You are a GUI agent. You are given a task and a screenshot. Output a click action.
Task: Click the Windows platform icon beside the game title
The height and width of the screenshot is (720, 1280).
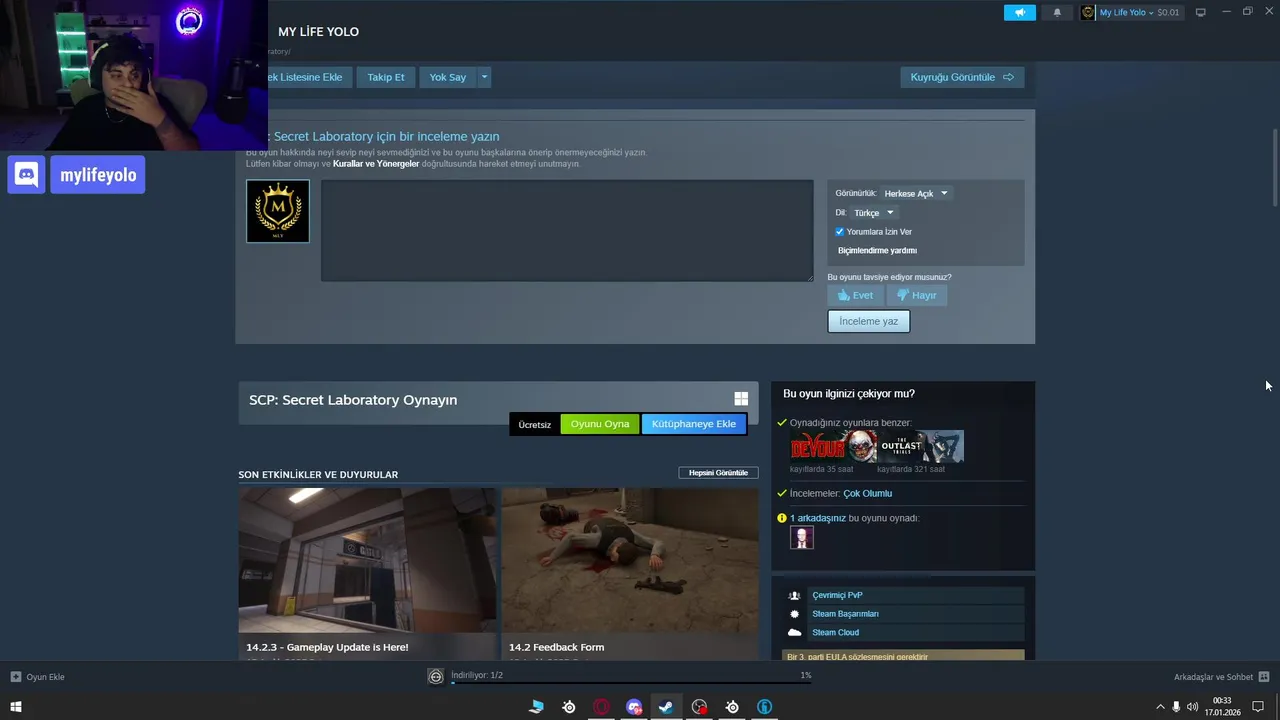pyautogui.click(x=741, y=398)
